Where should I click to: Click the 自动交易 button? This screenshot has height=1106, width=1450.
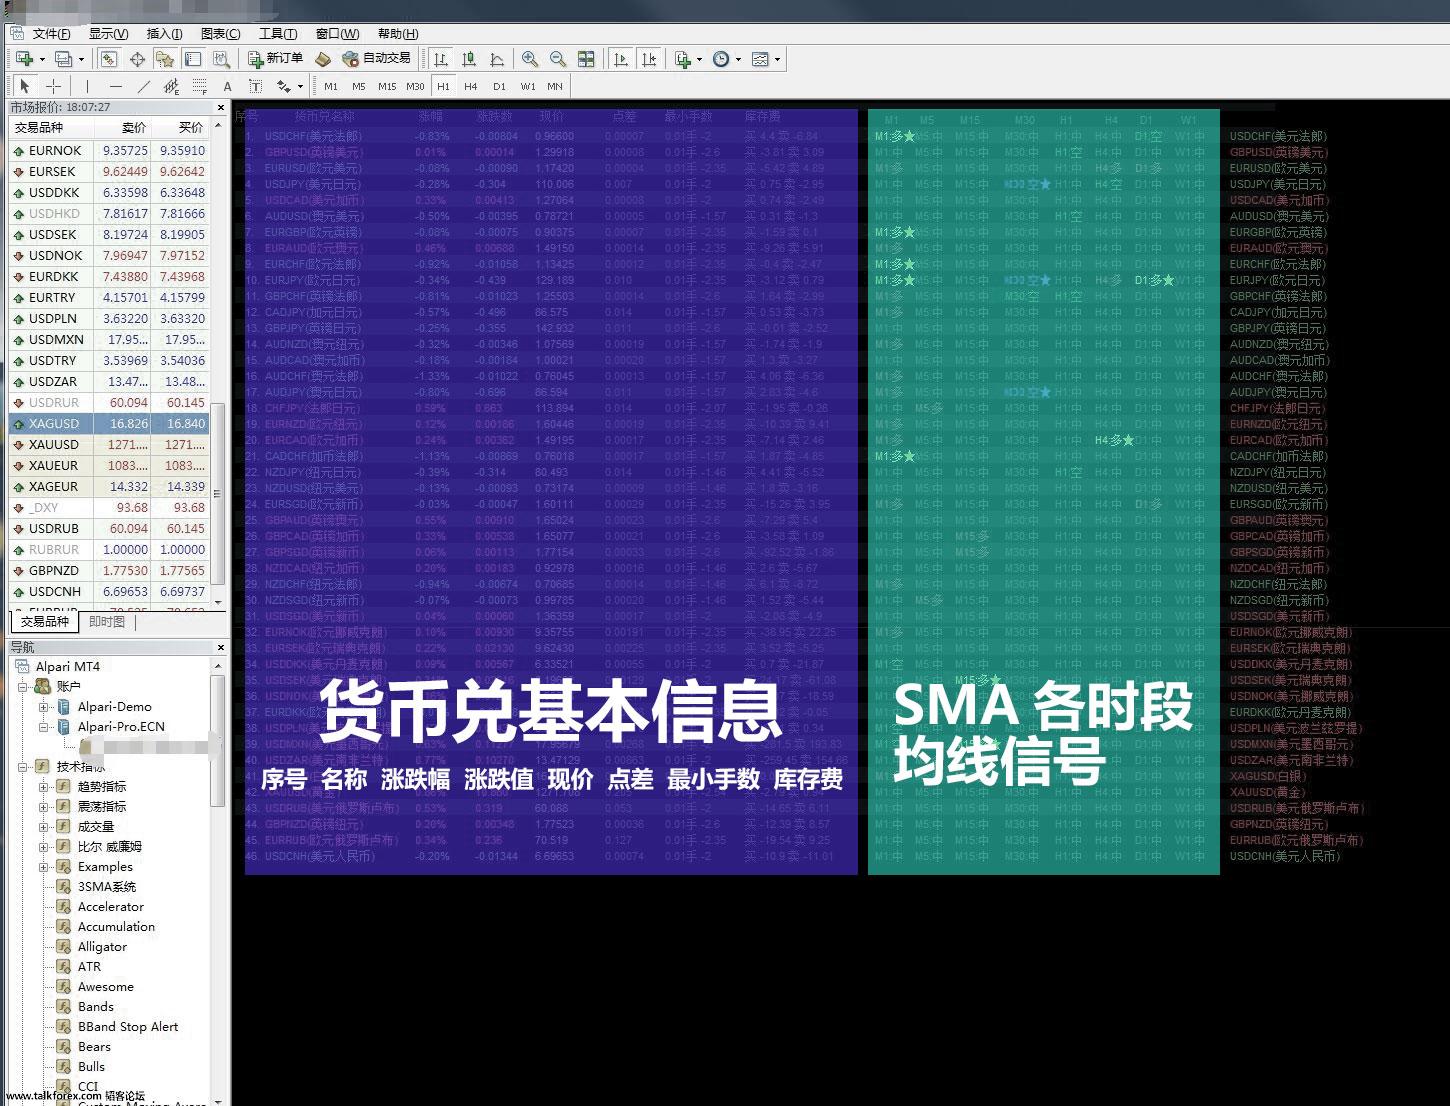coord(376,59)
